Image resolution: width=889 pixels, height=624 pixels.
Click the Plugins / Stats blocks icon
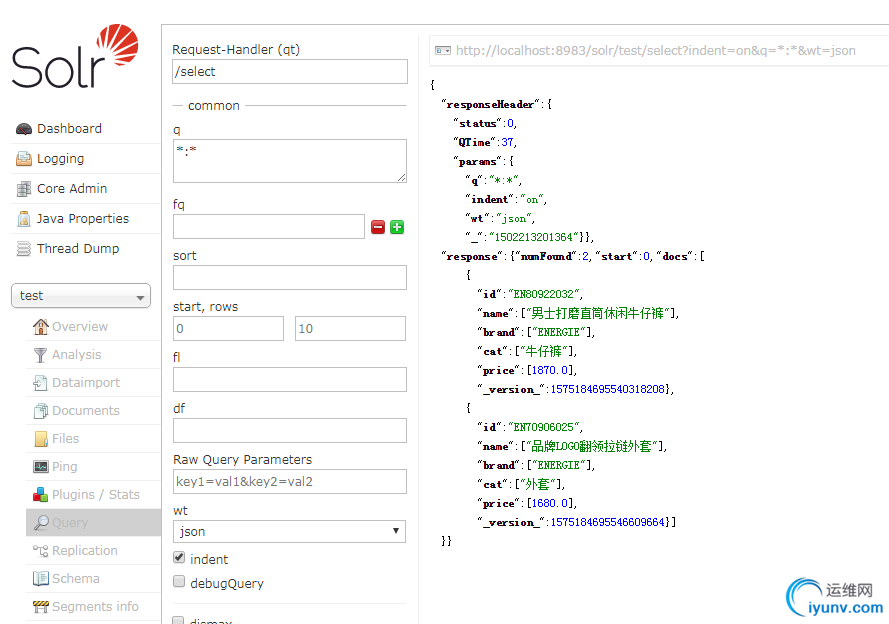tap(40, 495)
